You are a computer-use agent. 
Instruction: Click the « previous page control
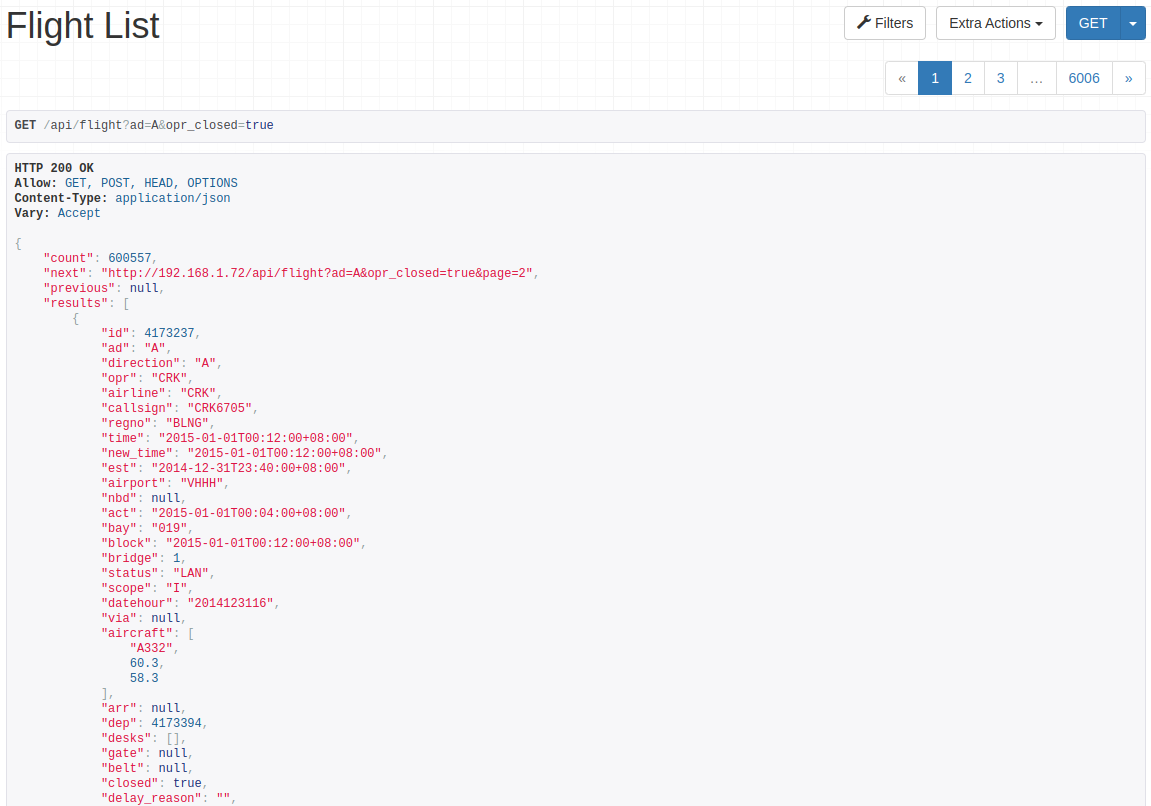click(x=902, y=77)
